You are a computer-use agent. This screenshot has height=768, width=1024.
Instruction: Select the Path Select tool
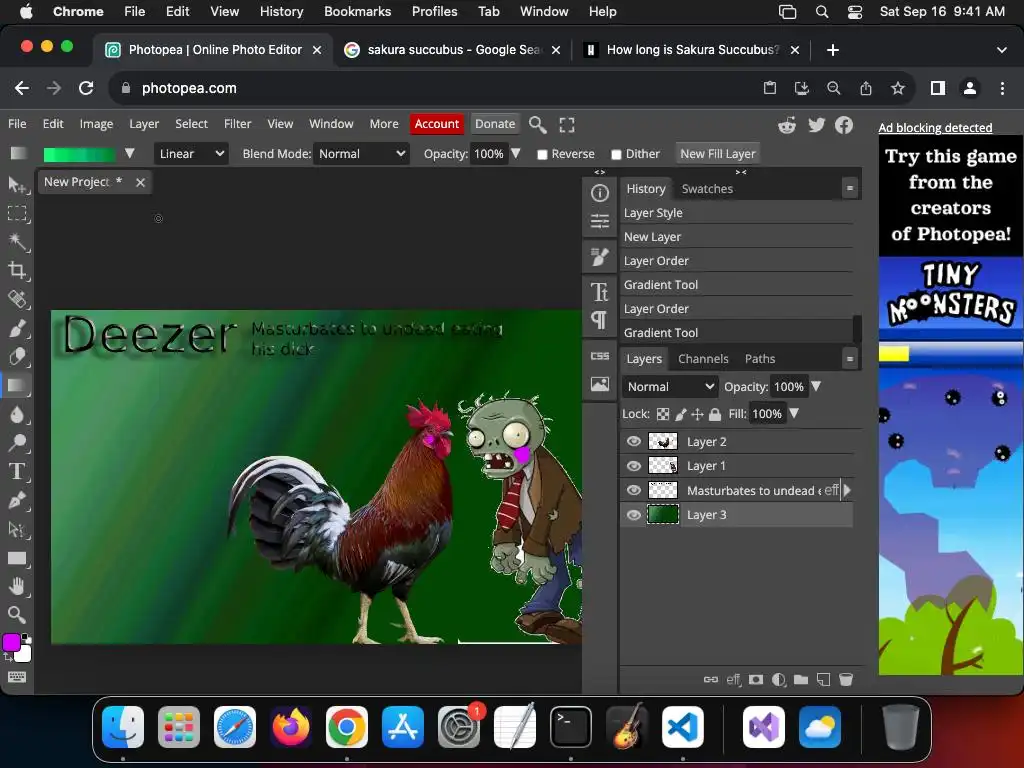17,529
